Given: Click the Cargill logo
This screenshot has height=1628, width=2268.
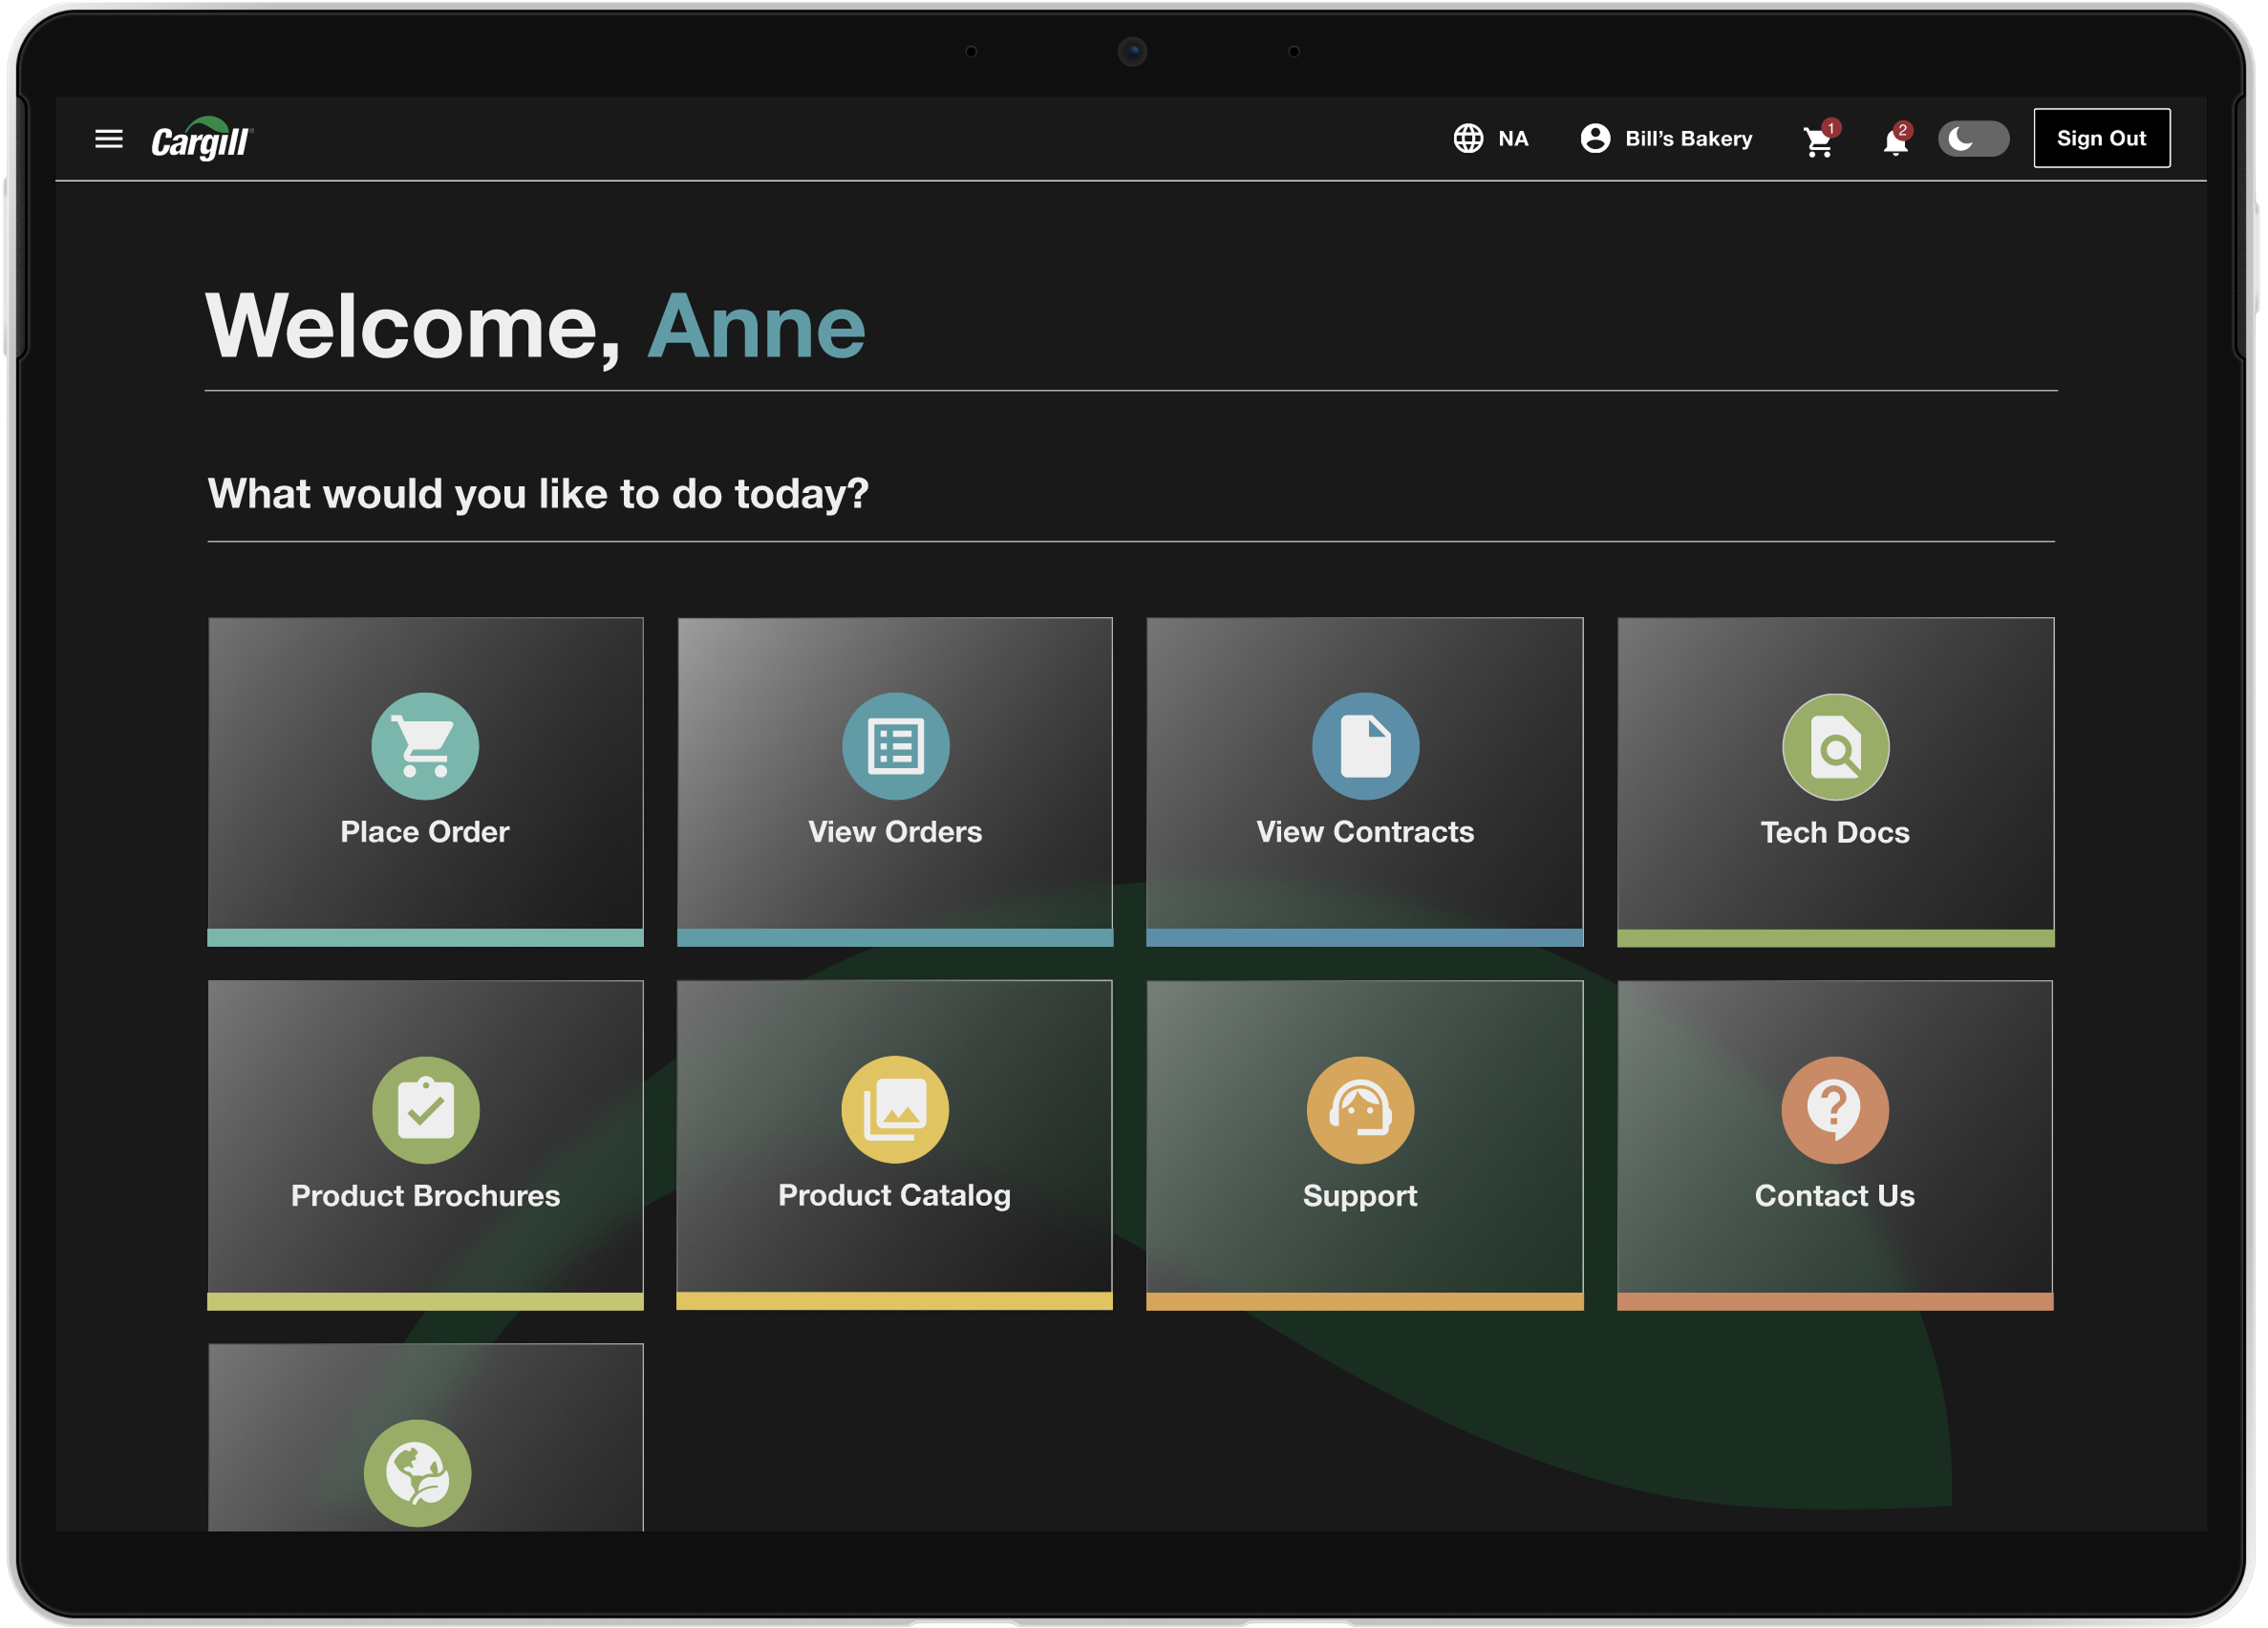Looking at the screenshot, I should [202, 139].
